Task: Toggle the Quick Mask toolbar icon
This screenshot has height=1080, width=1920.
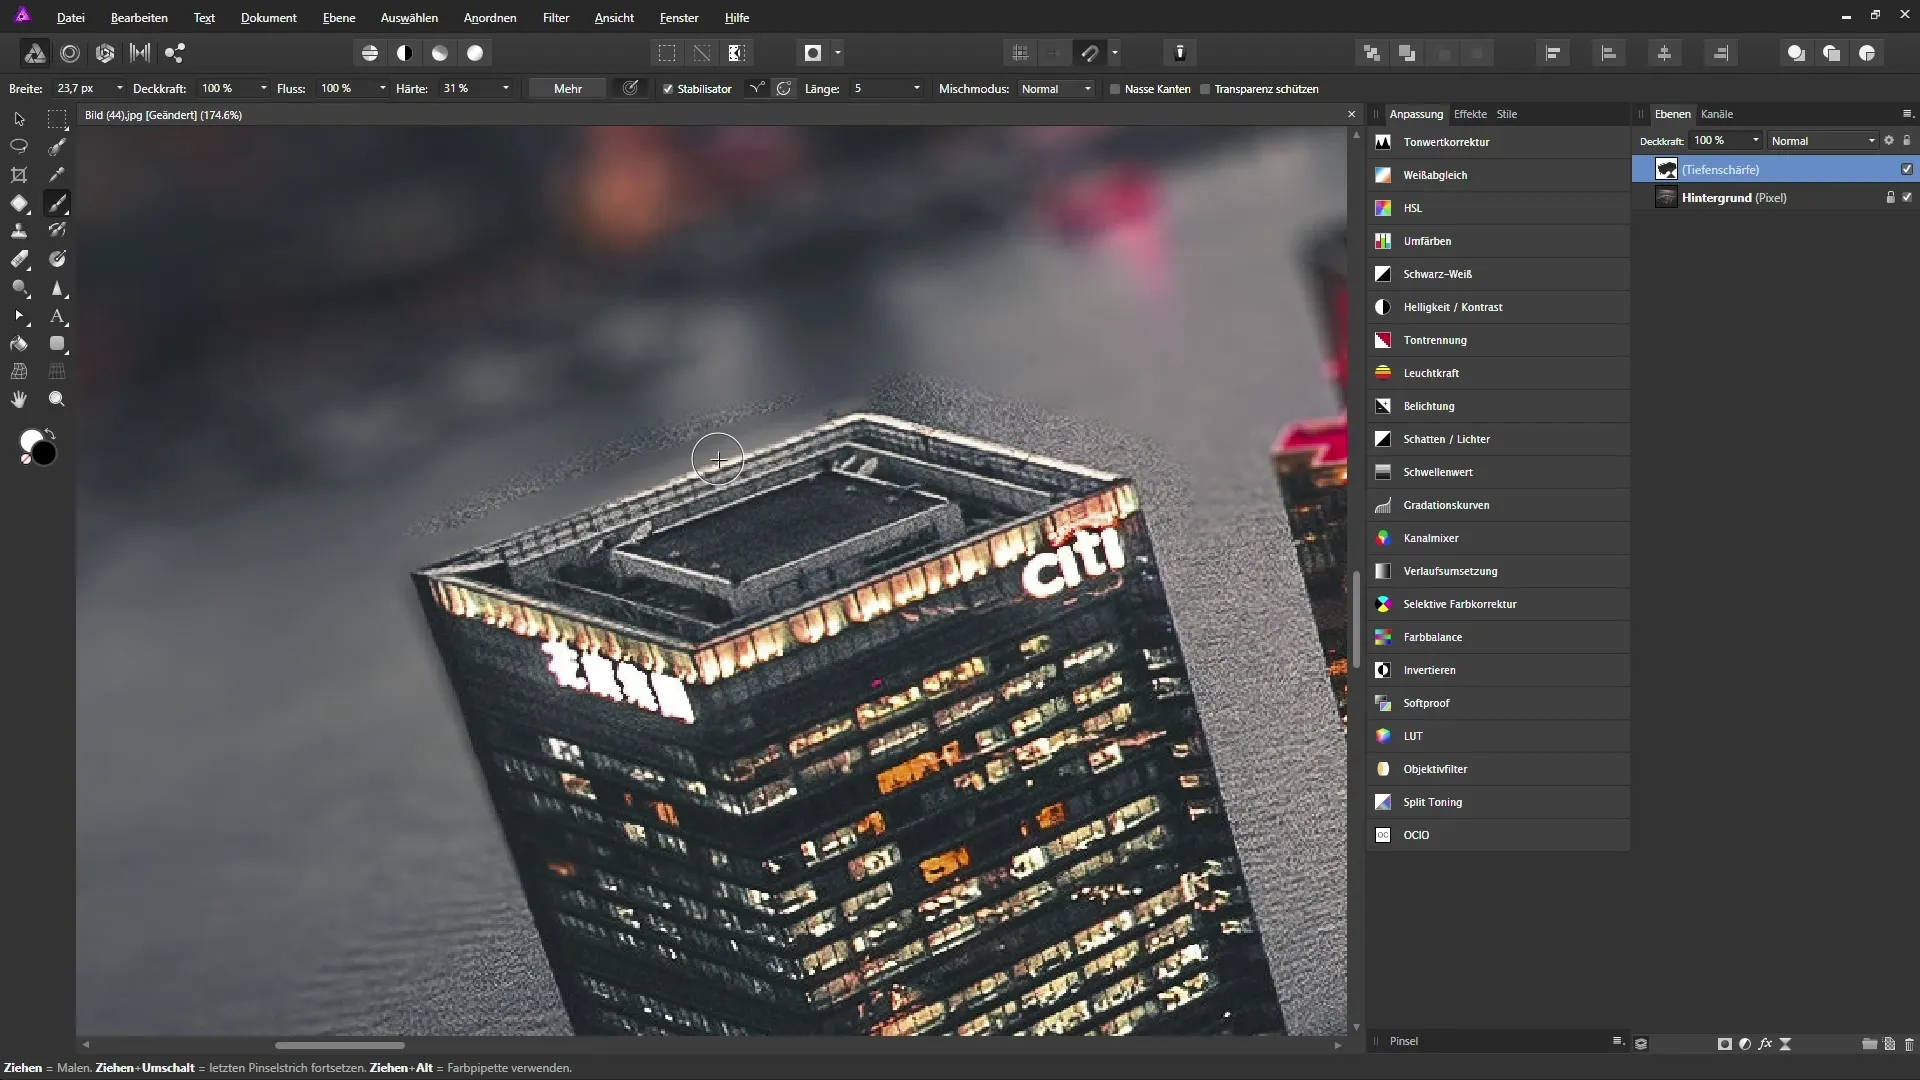Action: pyautogui.click(x=813, y=53)
